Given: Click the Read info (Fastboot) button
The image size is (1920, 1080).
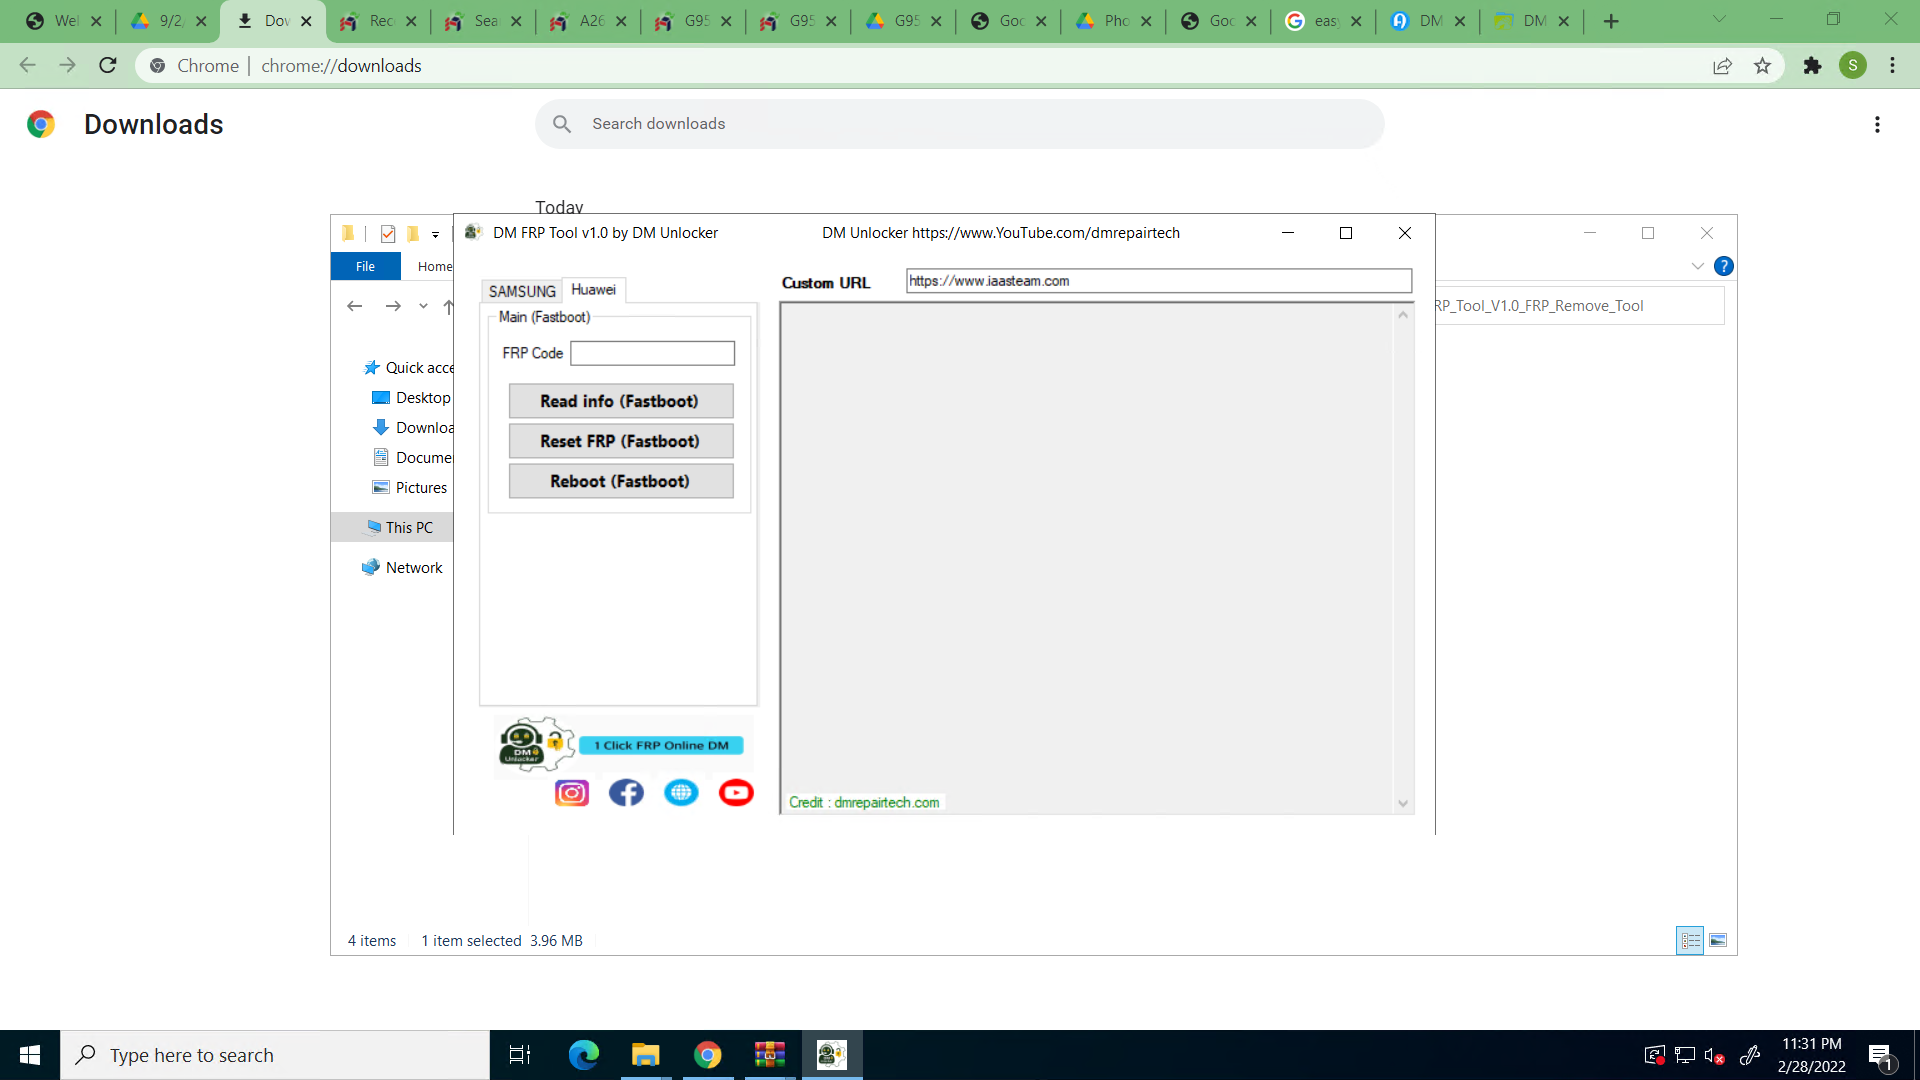Looking at the screenshot, I should 620,401.
